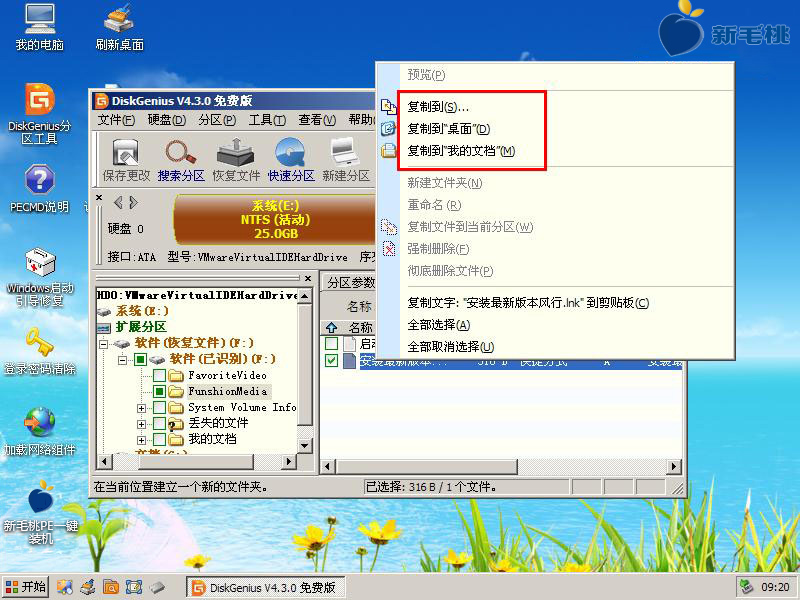This screenshot has height=600, width=800.
Task: Check the unchecked first file row checkbox
Action: [x=331, y=343]
